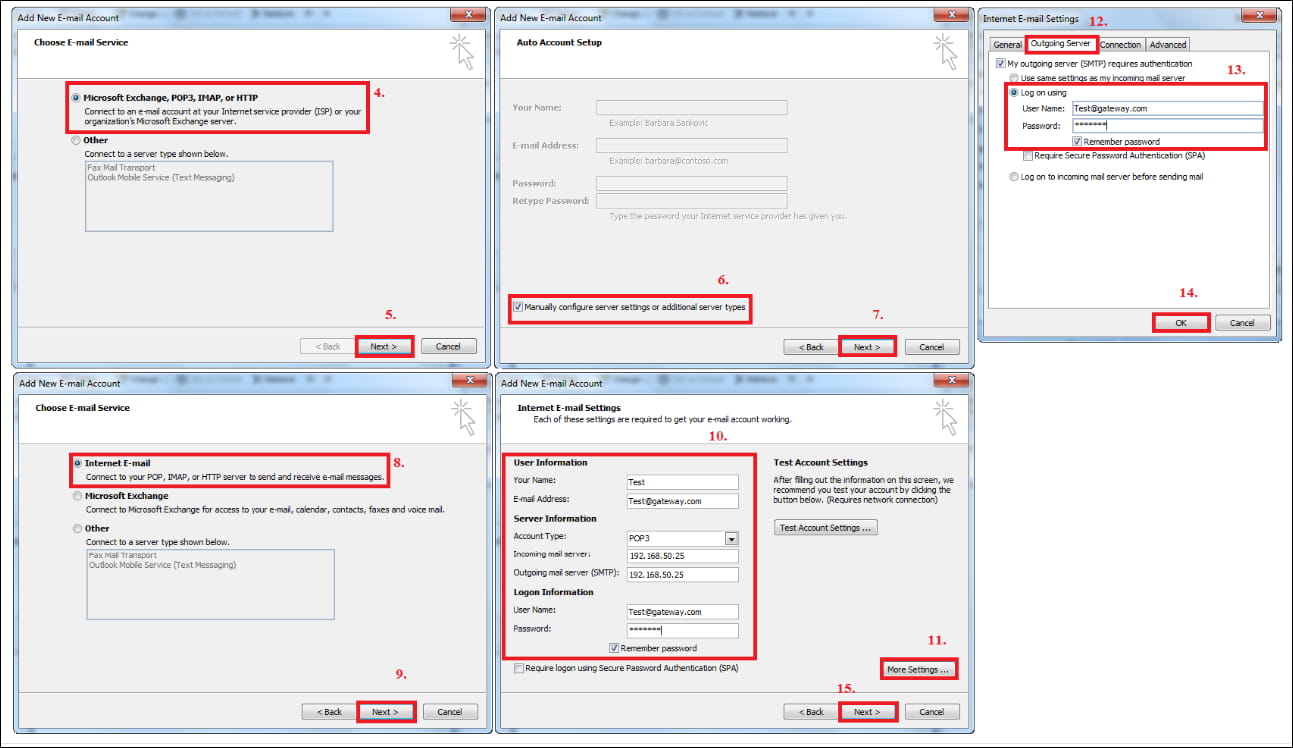Click Cancel in the tabbed Internet E-mail Settings dialog
The image size is (1293, 748).
(1243, 323)
